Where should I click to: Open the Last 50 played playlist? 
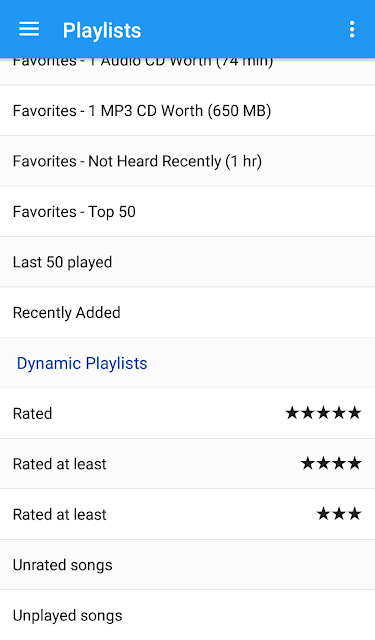click(187, 262)
